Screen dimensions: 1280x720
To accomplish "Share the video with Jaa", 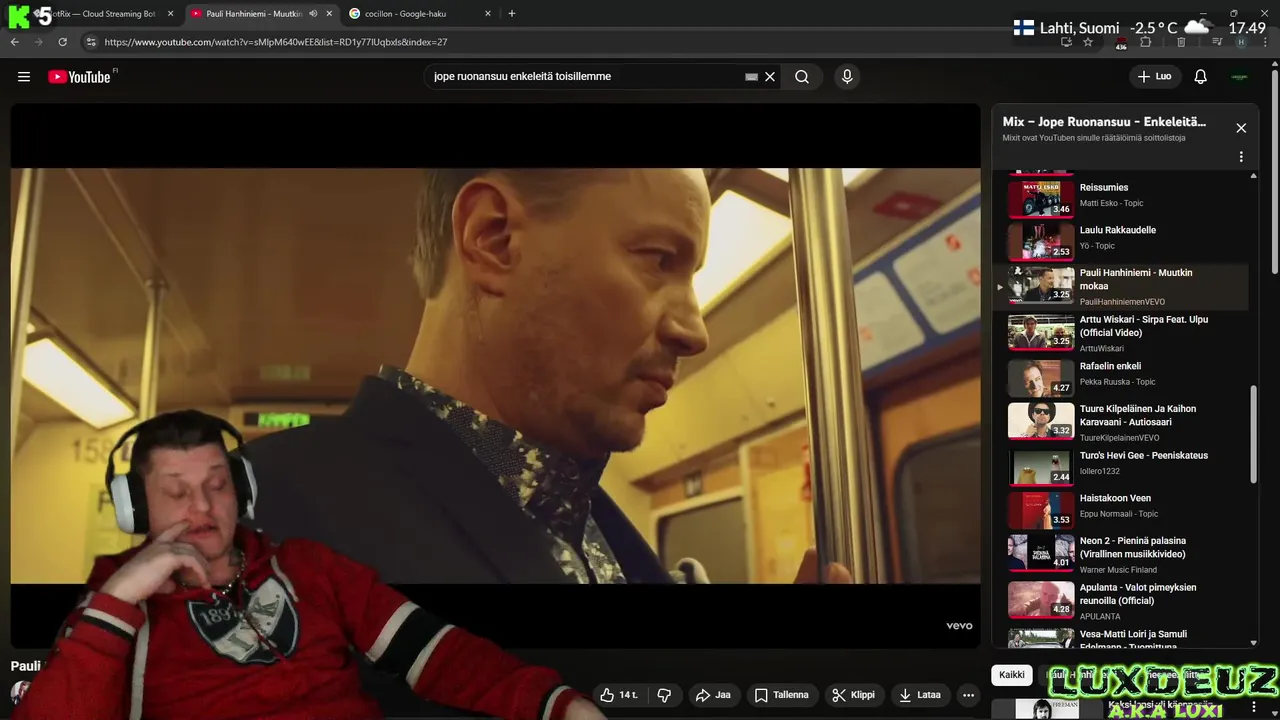I will pyautogui.click(x=713, y=695).
